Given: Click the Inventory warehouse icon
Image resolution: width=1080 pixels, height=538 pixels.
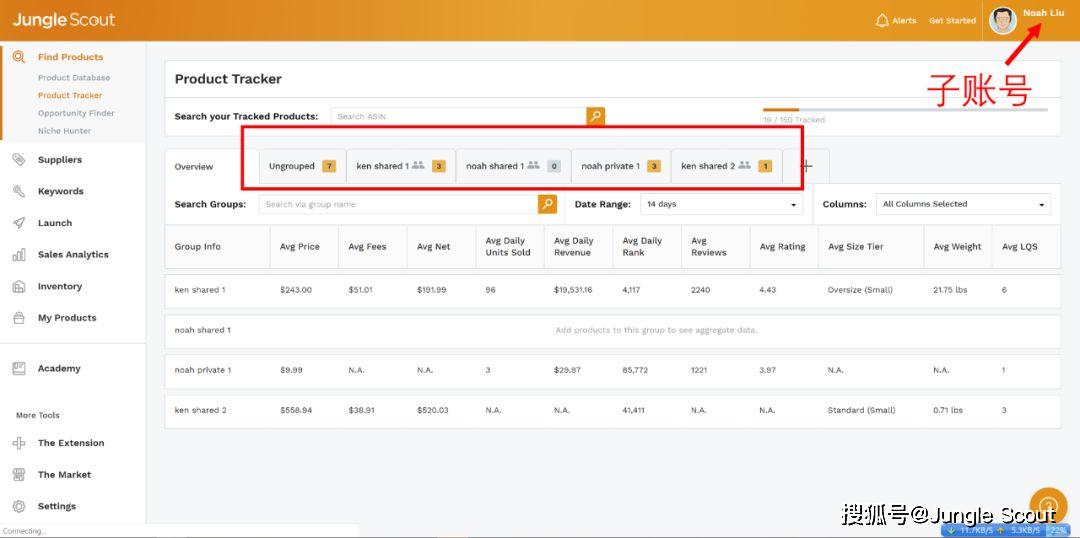Looking at the screenshot, I should coord(19,287).
